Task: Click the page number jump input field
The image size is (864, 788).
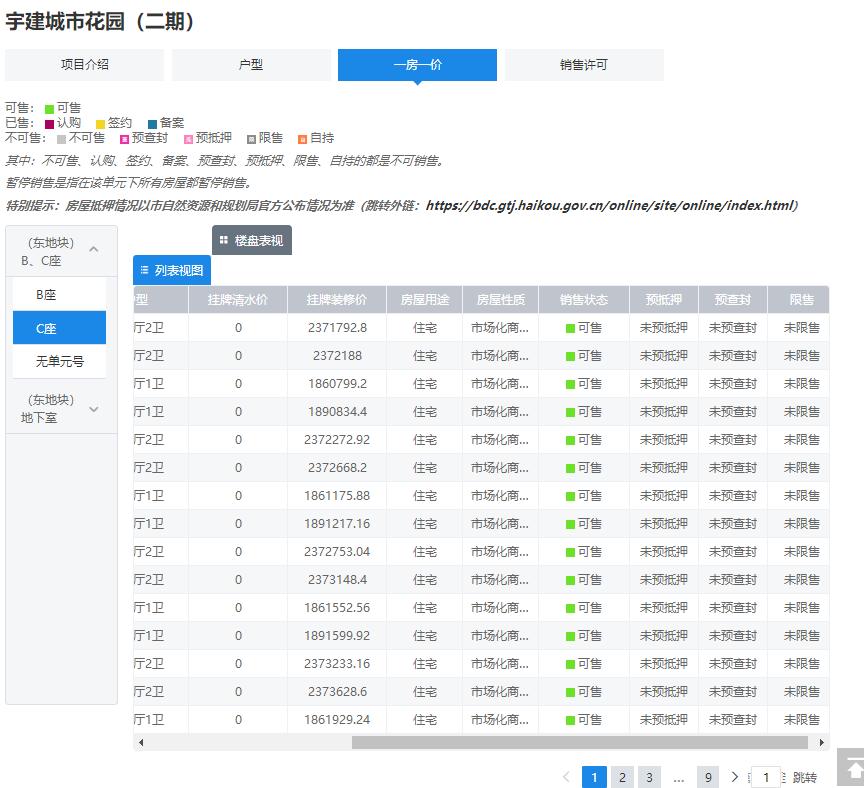Action: (765, 777)
